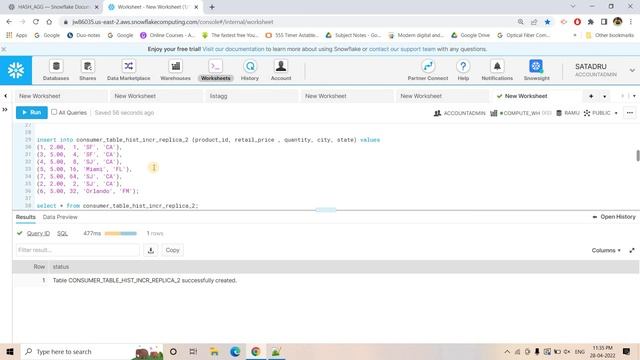The height and width of the screenshot is (360, 640).
Task: Open browser extensions puzzle icon
Action: point(591,22)
